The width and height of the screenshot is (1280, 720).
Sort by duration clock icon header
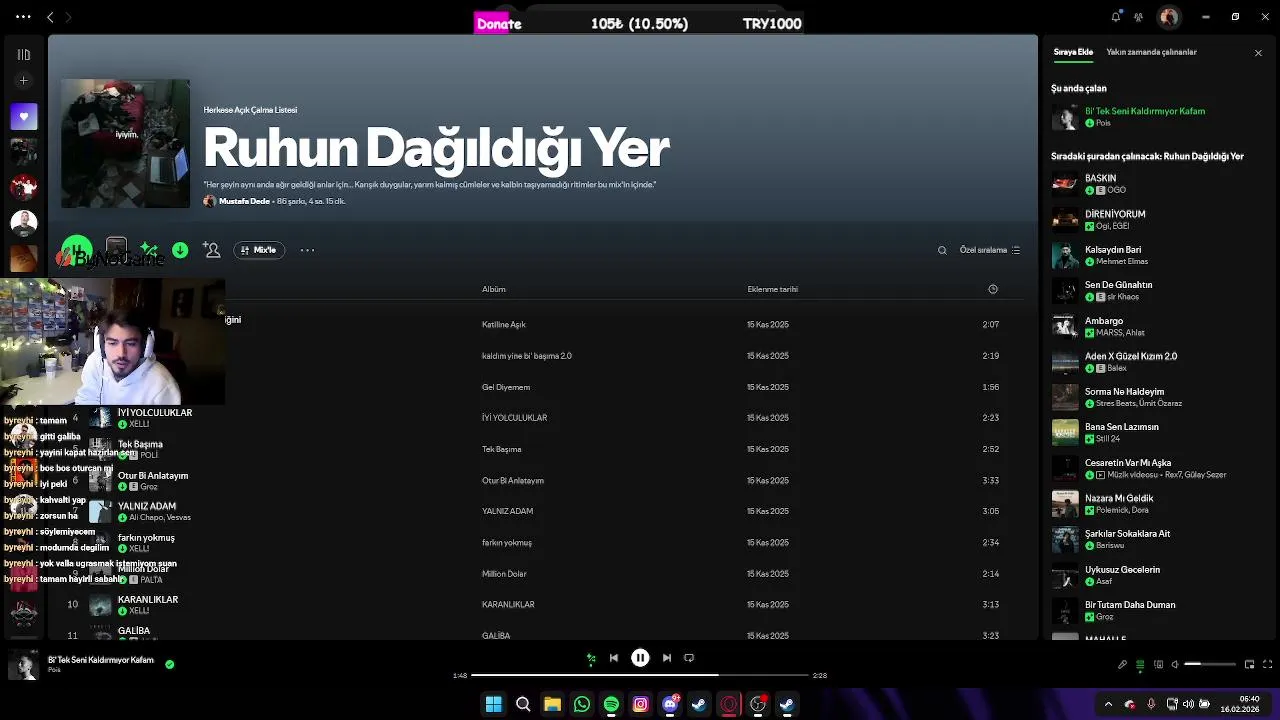click(993, 289)
